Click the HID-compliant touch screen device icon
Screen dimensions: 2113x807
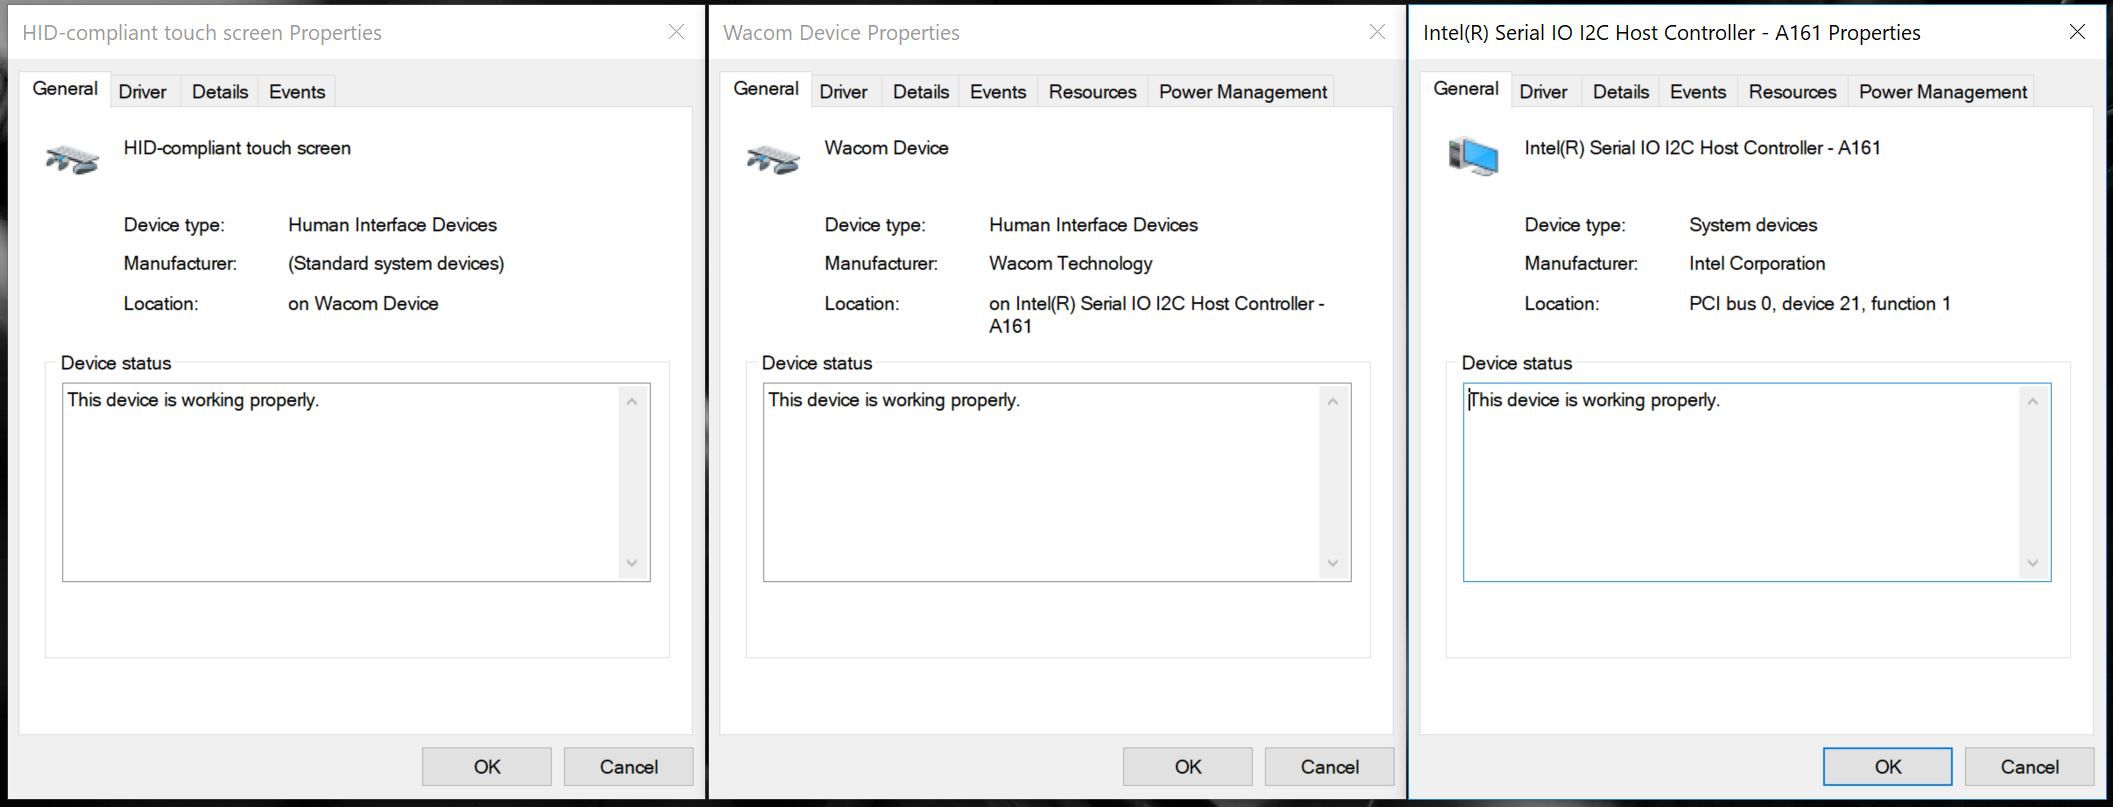pos(72,158)
